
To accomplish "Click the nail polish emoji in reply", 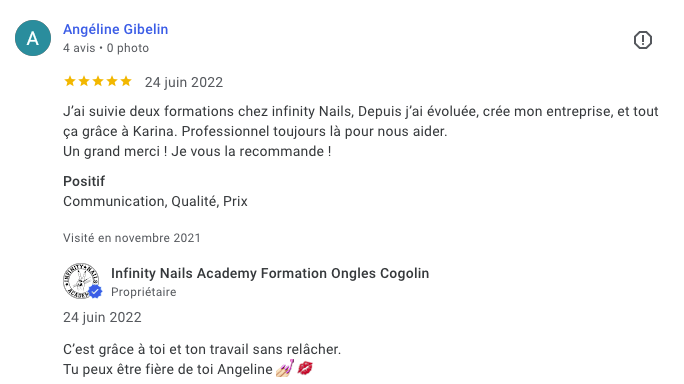I will click(x=285, y=369).
